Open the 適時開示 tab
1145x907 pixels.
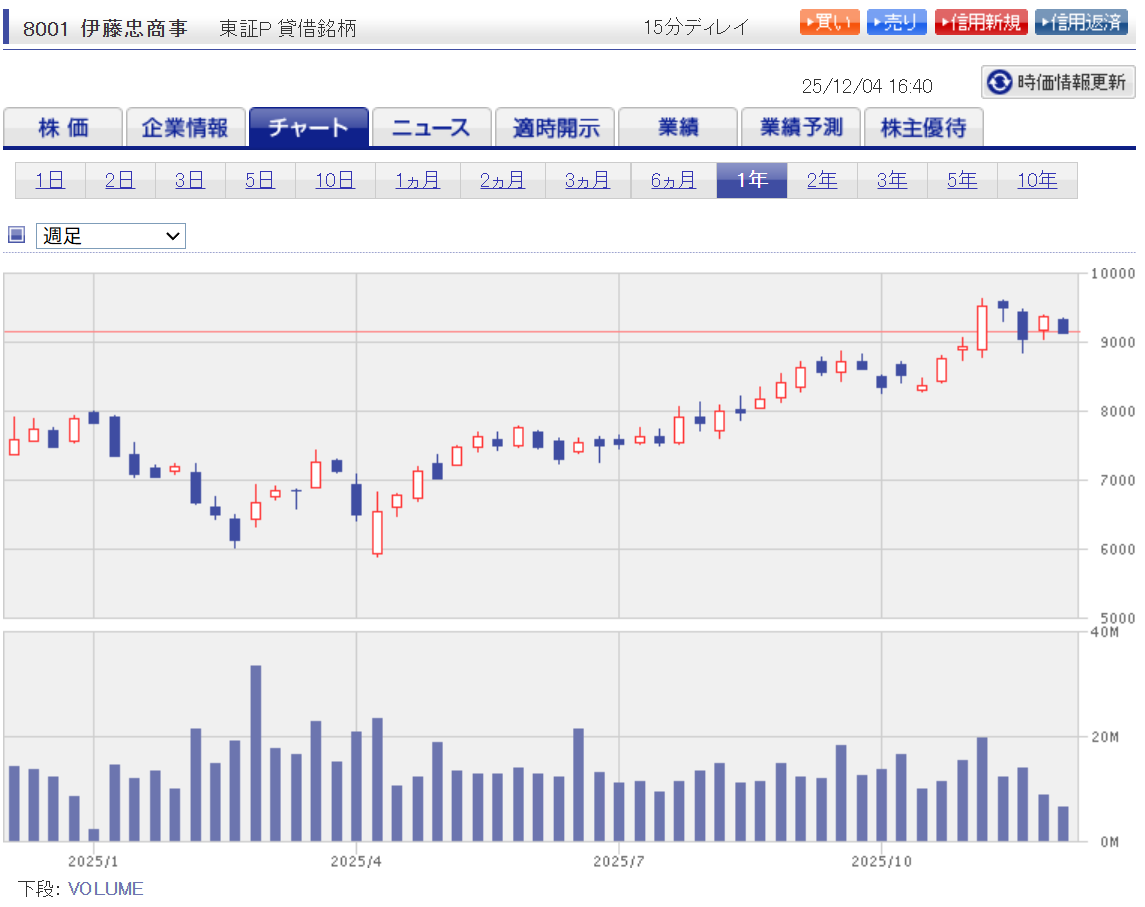pos(555,128)
